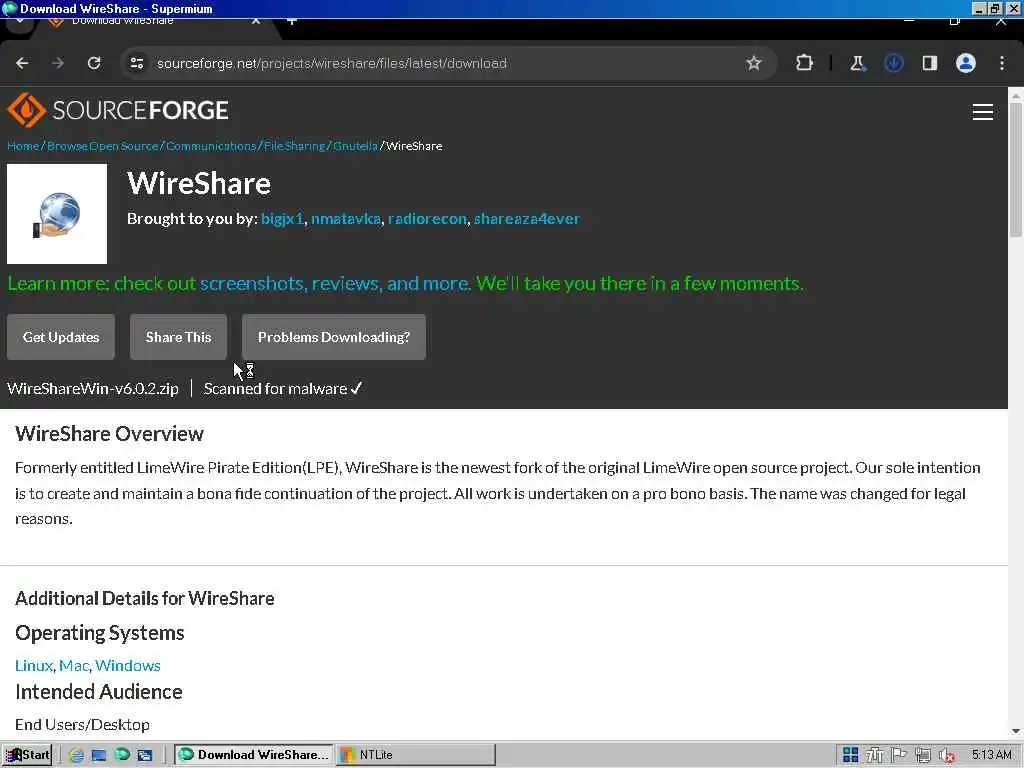The image size is (1024, 768).
Task: Open the Supermium three-dot menu
Action: [x=1002, y=63]
